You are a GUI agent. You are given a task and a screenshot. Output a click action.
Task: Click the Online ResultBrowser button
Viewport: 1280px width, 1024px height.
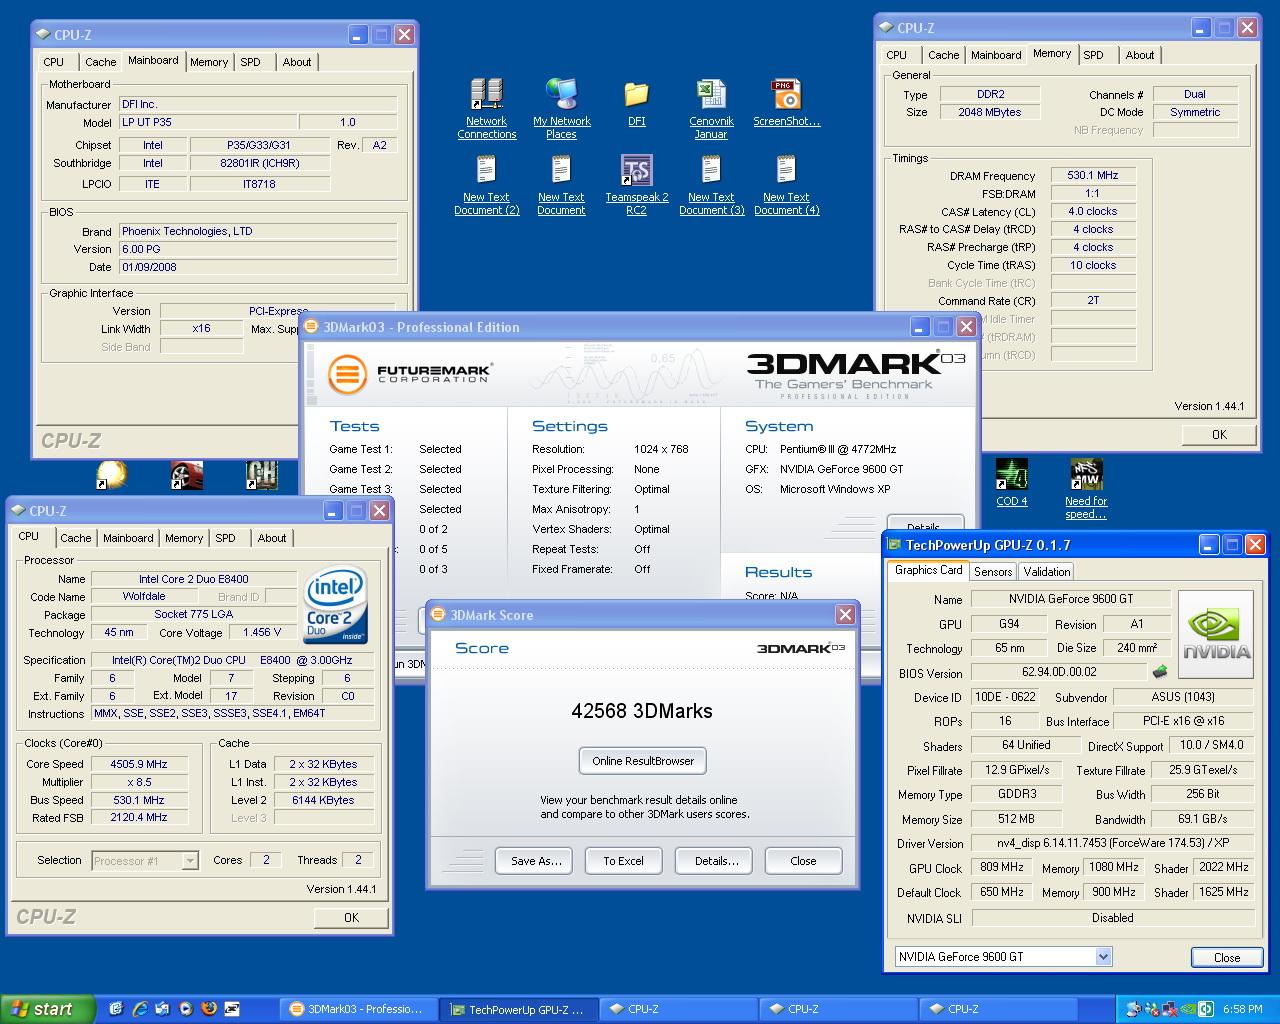pyautogui.click(x=643, y=761)
